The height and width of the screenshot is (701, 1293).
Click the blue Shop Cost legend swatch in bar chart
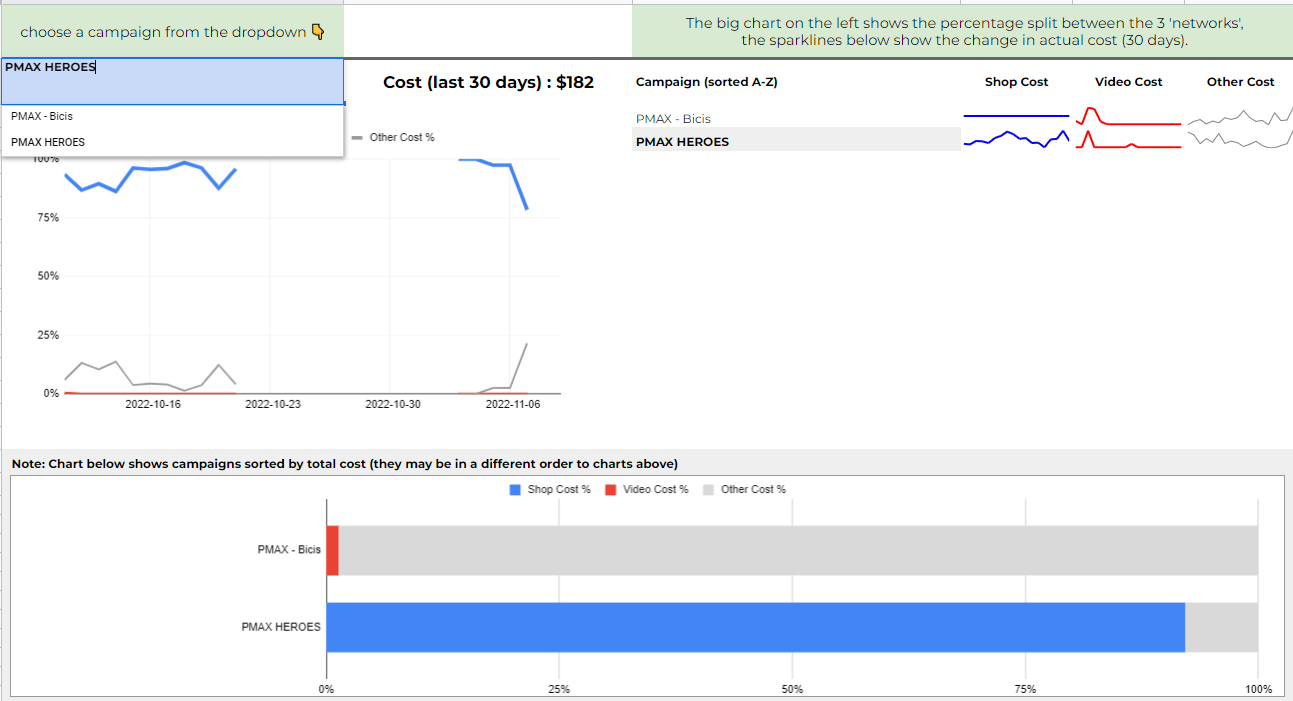click(515, 490)
